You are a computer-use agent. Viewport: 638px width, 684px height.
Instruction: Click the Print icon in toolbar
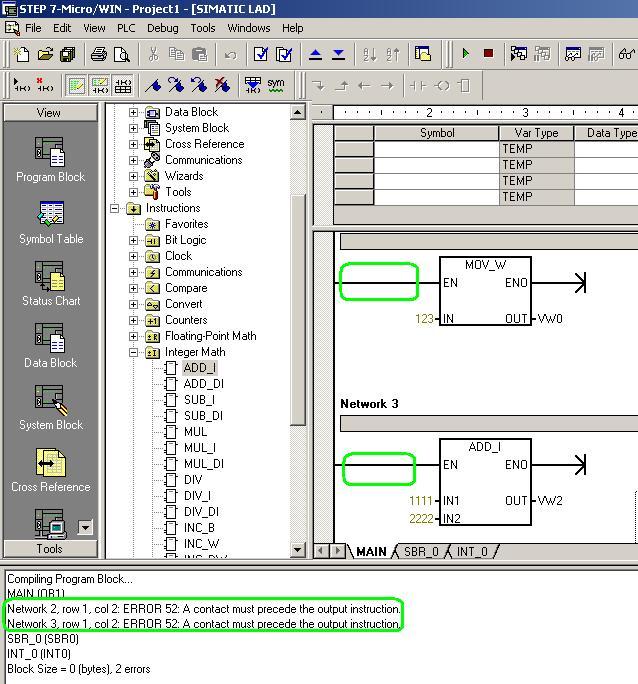pos(99,54)
